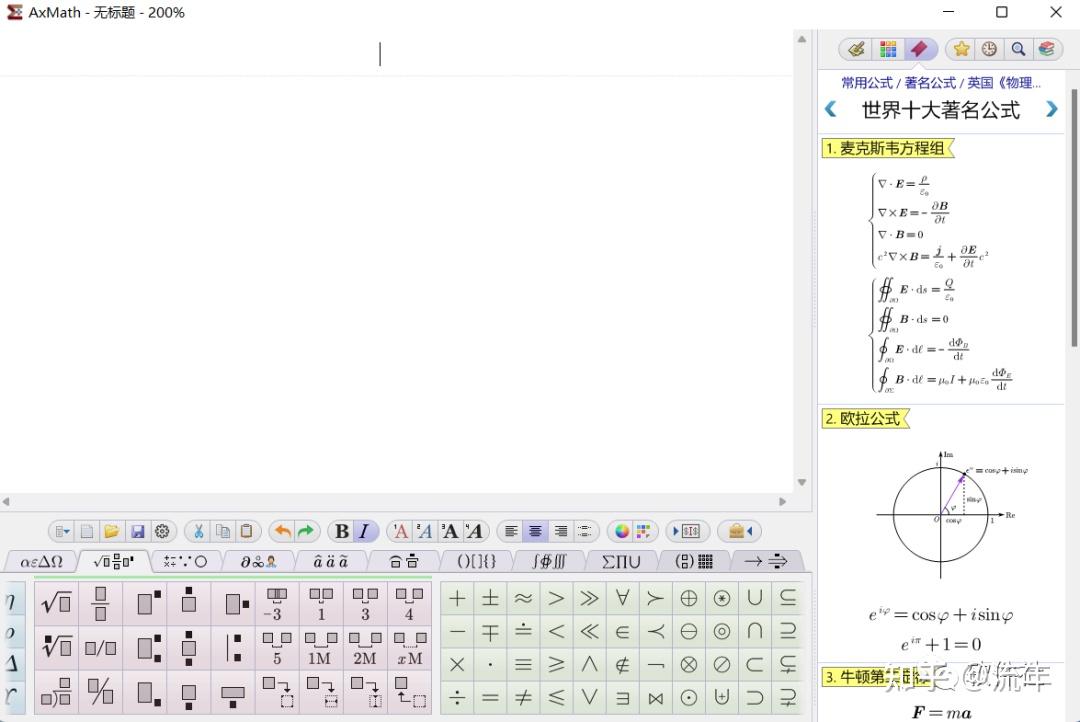Screen dimensions: 1080x722
Task: Select font style 2 blue italic A
Action: (x=424, y=531)
